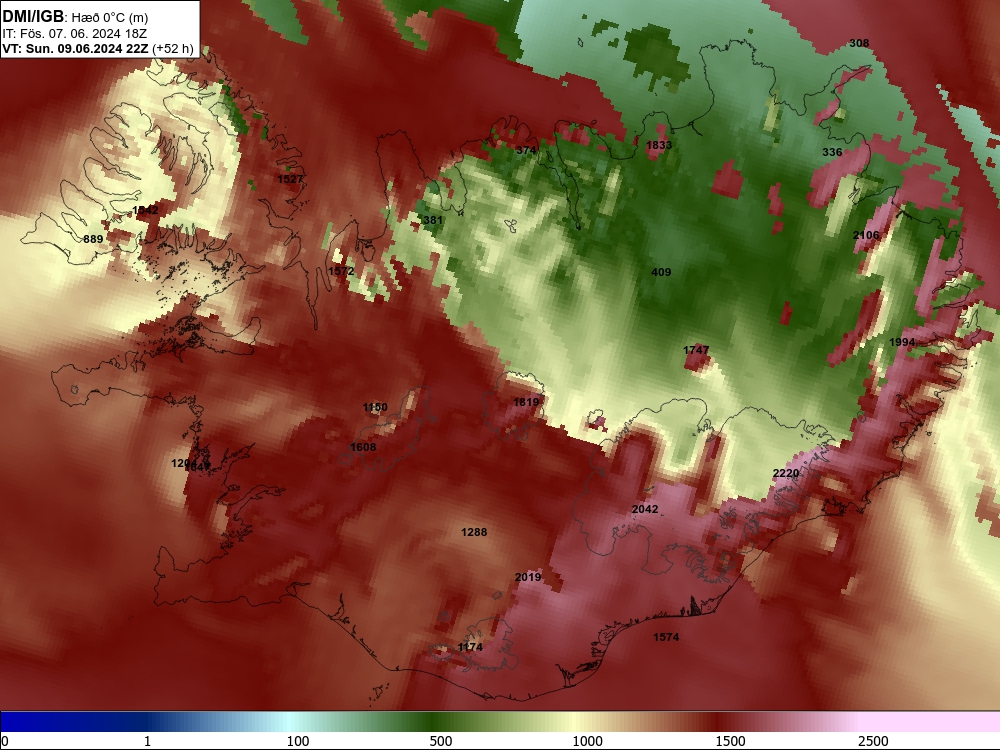Click the '(+52 h)' forecast offset text
The height and width of the screenshot is (750, 1000).
pos(172,48)
